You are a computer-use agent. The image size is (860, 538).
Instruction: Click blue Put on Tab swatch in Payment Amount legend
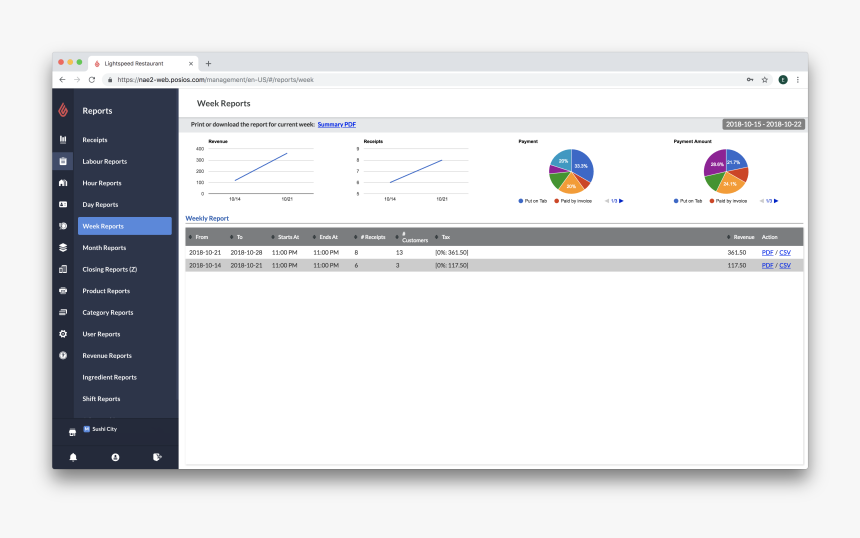point(676,201)
